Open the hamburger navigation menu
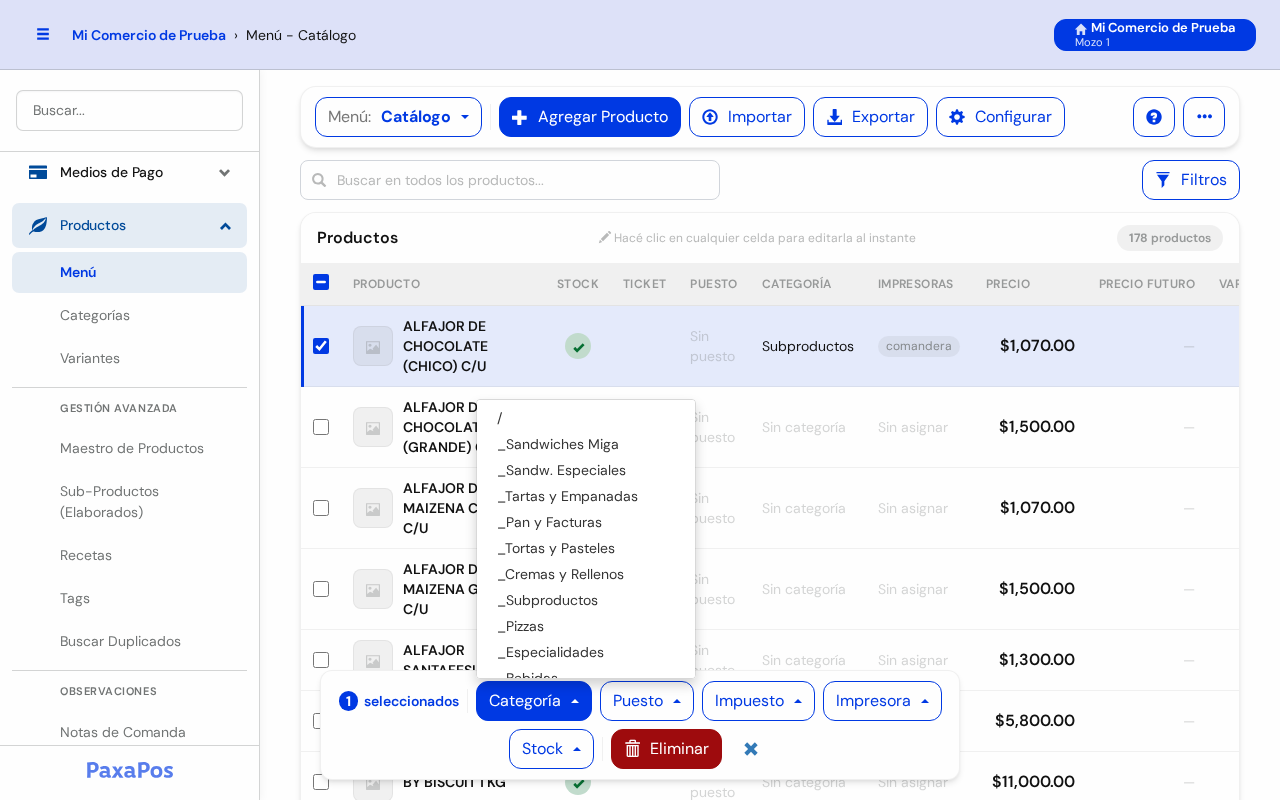 (x=43, y=34)
